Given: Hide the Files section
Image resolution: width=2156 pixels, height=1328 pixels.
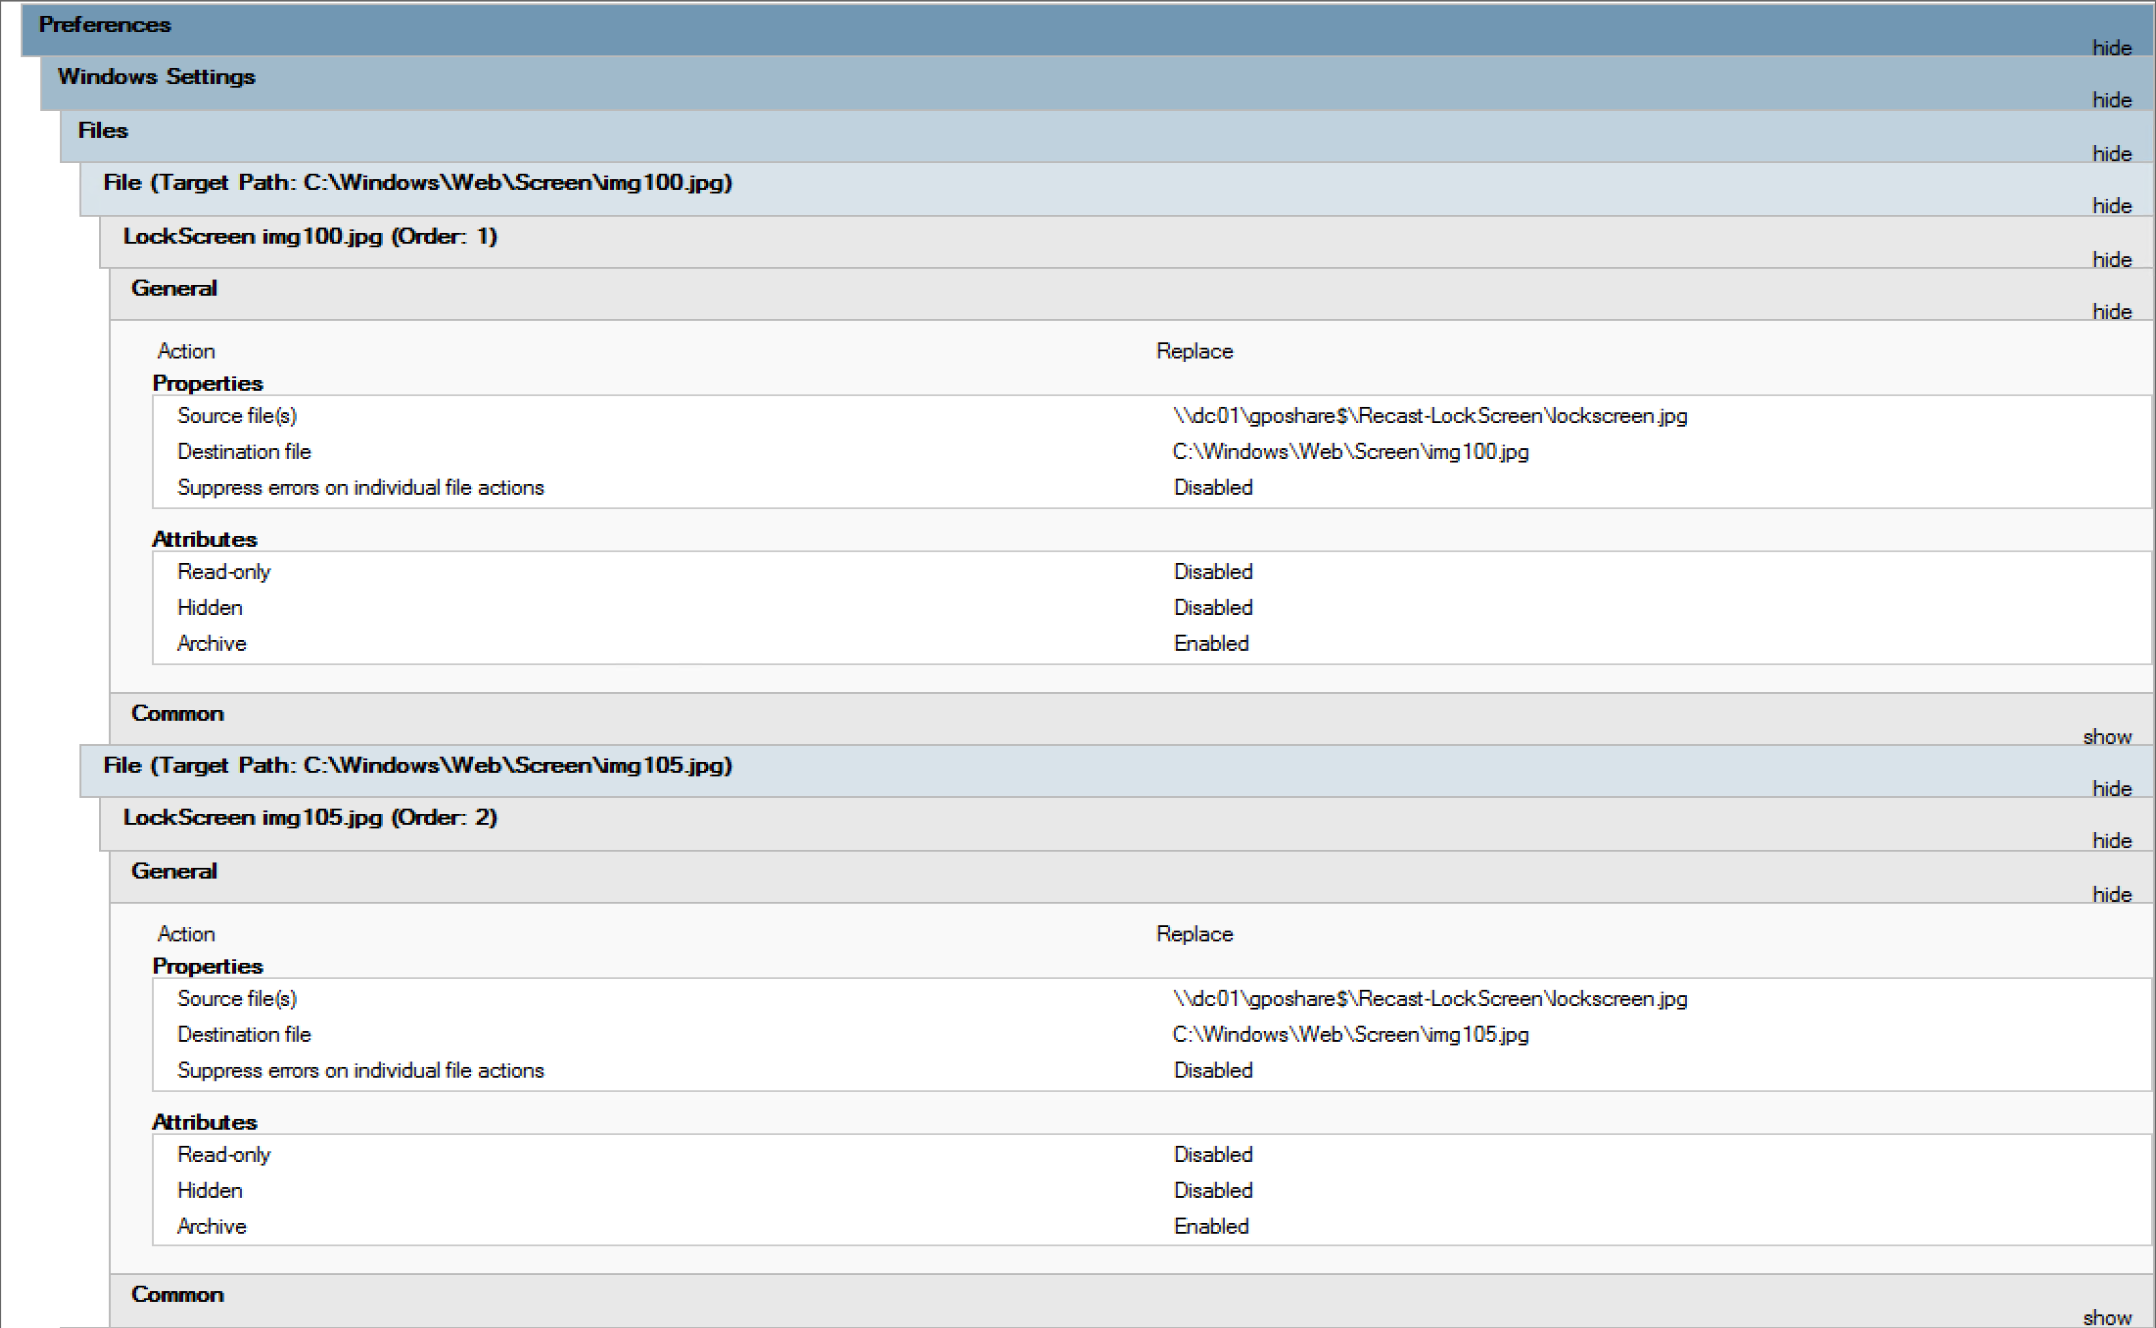Looking at the screenshot, I should pos(2111,154).
